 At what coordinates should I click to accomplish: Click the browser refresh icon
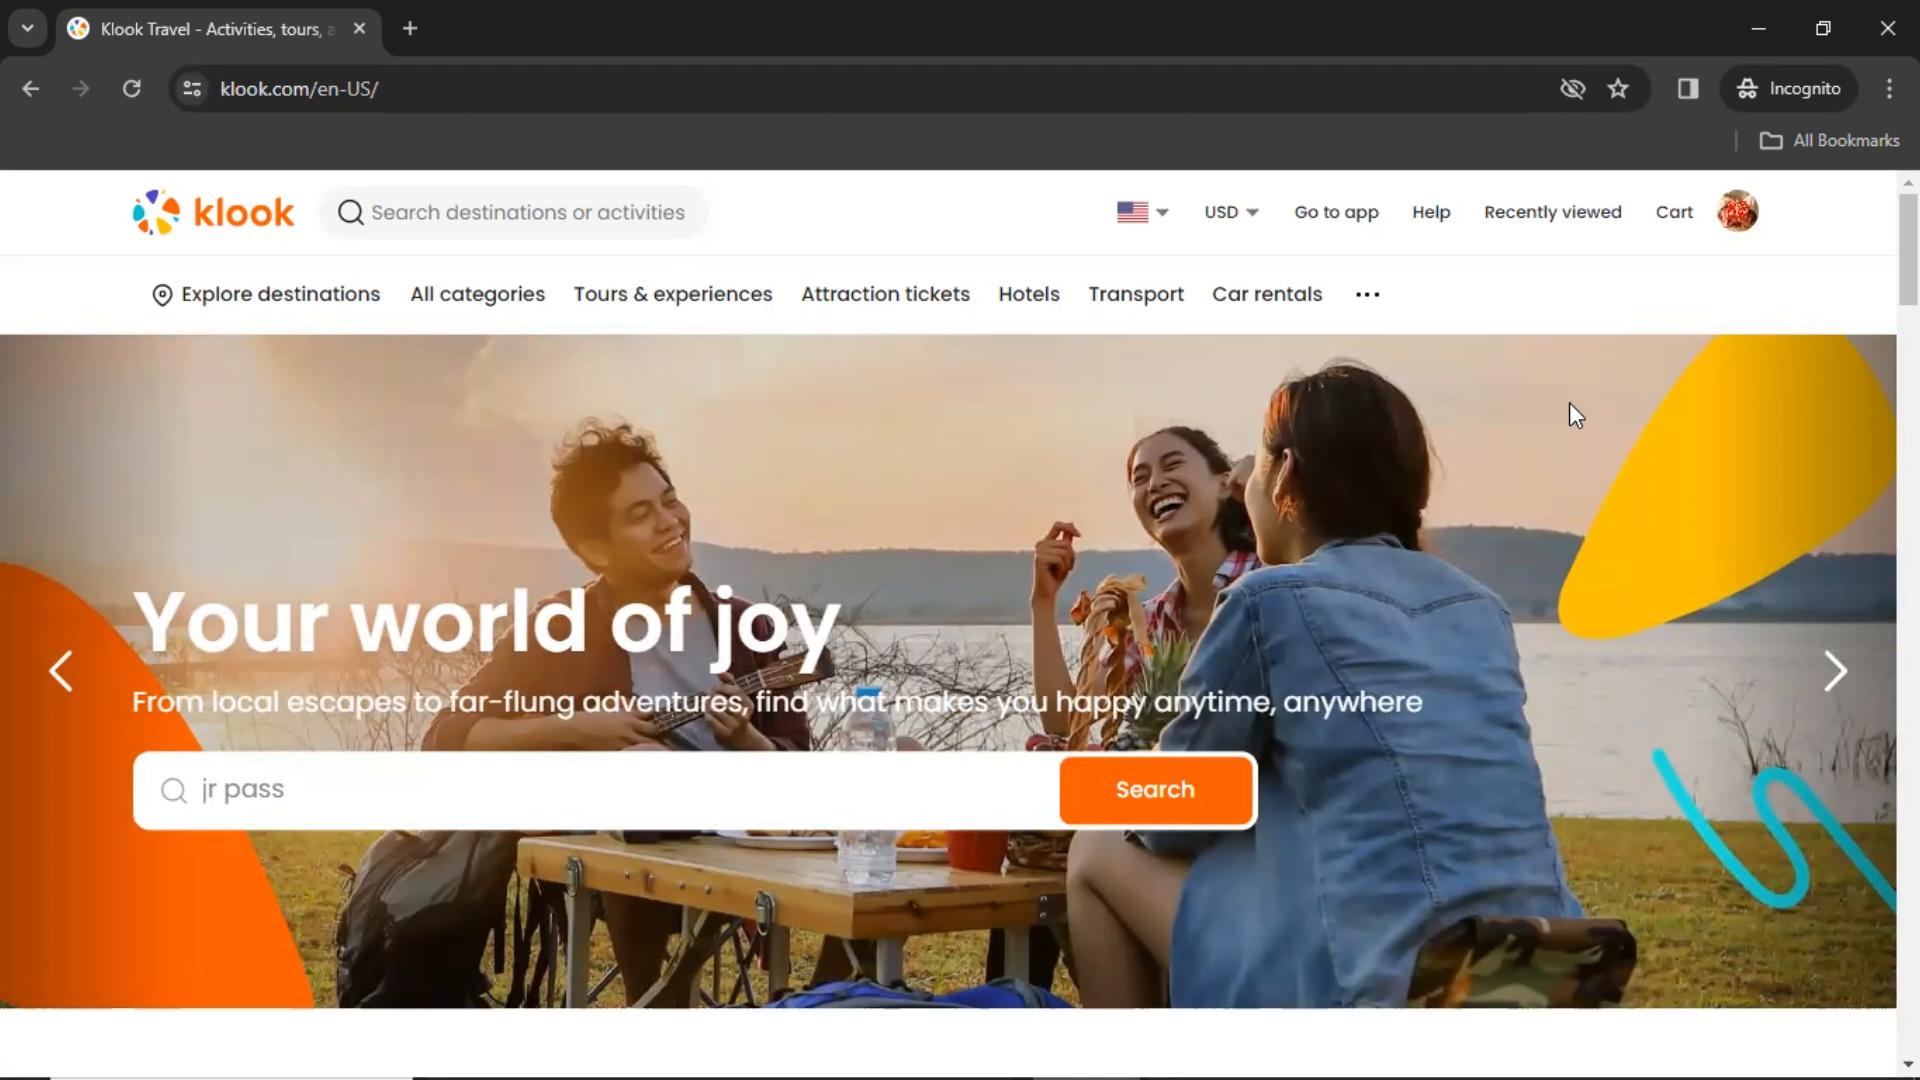[x=131, y=88]
